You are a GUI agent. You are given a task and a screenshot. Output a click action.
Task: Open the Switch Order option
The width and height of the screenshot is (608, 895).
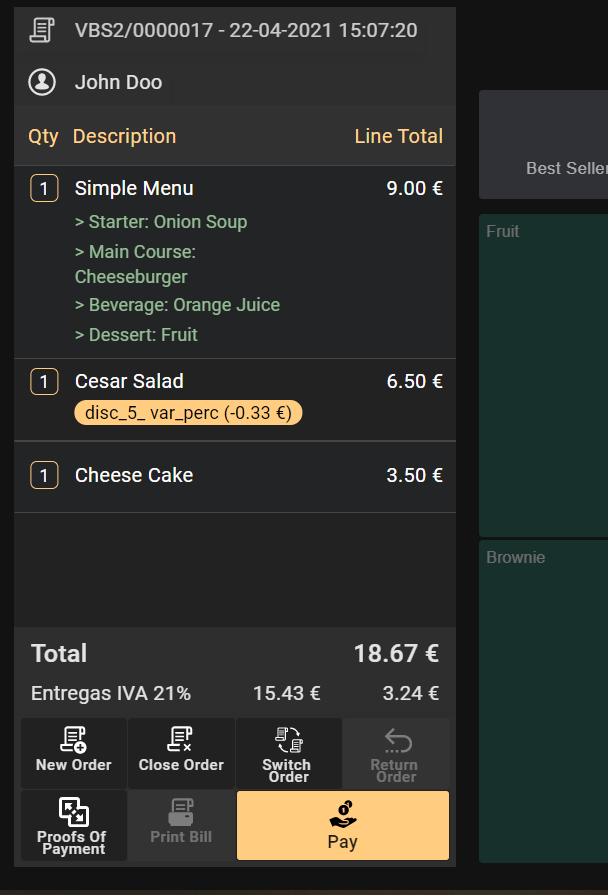click(x=288, y=752)
